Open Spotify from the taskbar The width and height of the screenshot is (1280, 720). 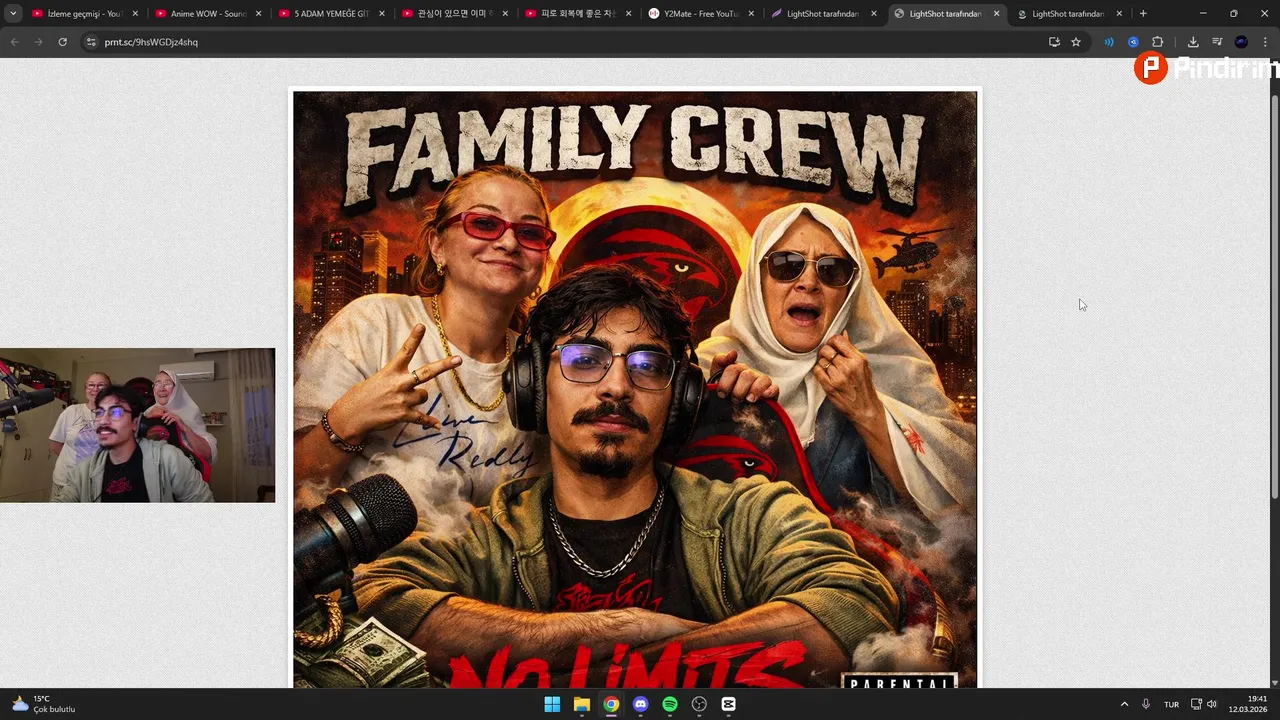coord(670,704)
